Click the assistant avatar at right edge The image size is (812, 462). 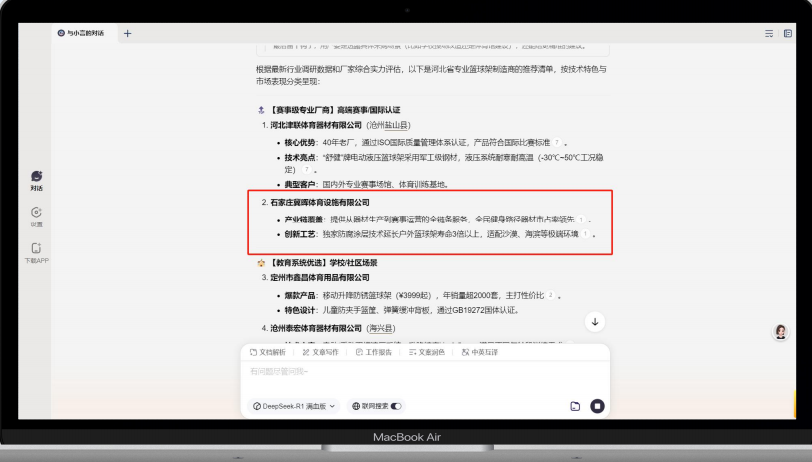pyautogui.click(x=781, y=332)
